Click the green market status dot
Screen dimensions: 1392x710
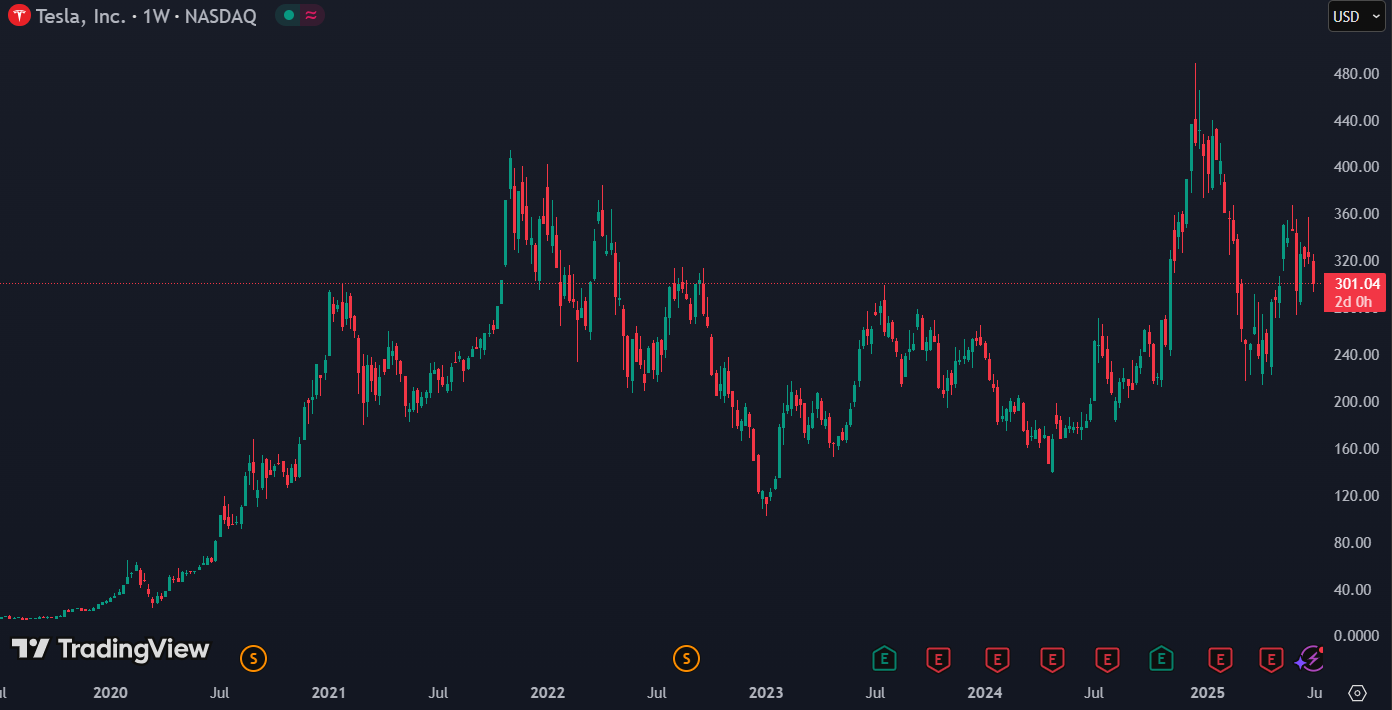click(288, 16)
